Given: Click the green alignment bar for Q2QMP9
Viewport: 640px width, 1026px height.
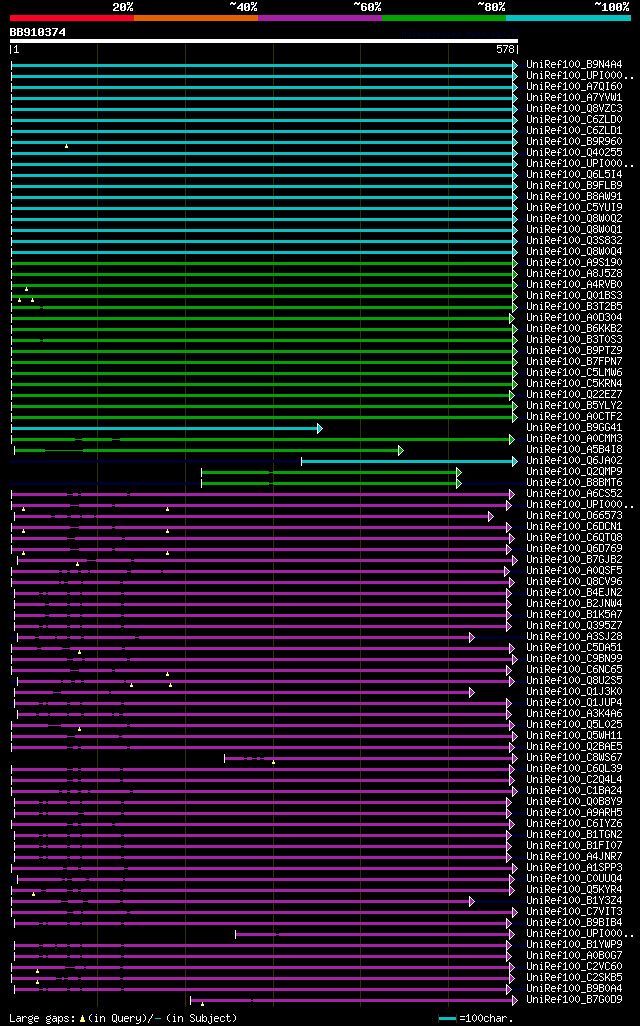Looking at the screenshot, I should (x=331, y=472).
